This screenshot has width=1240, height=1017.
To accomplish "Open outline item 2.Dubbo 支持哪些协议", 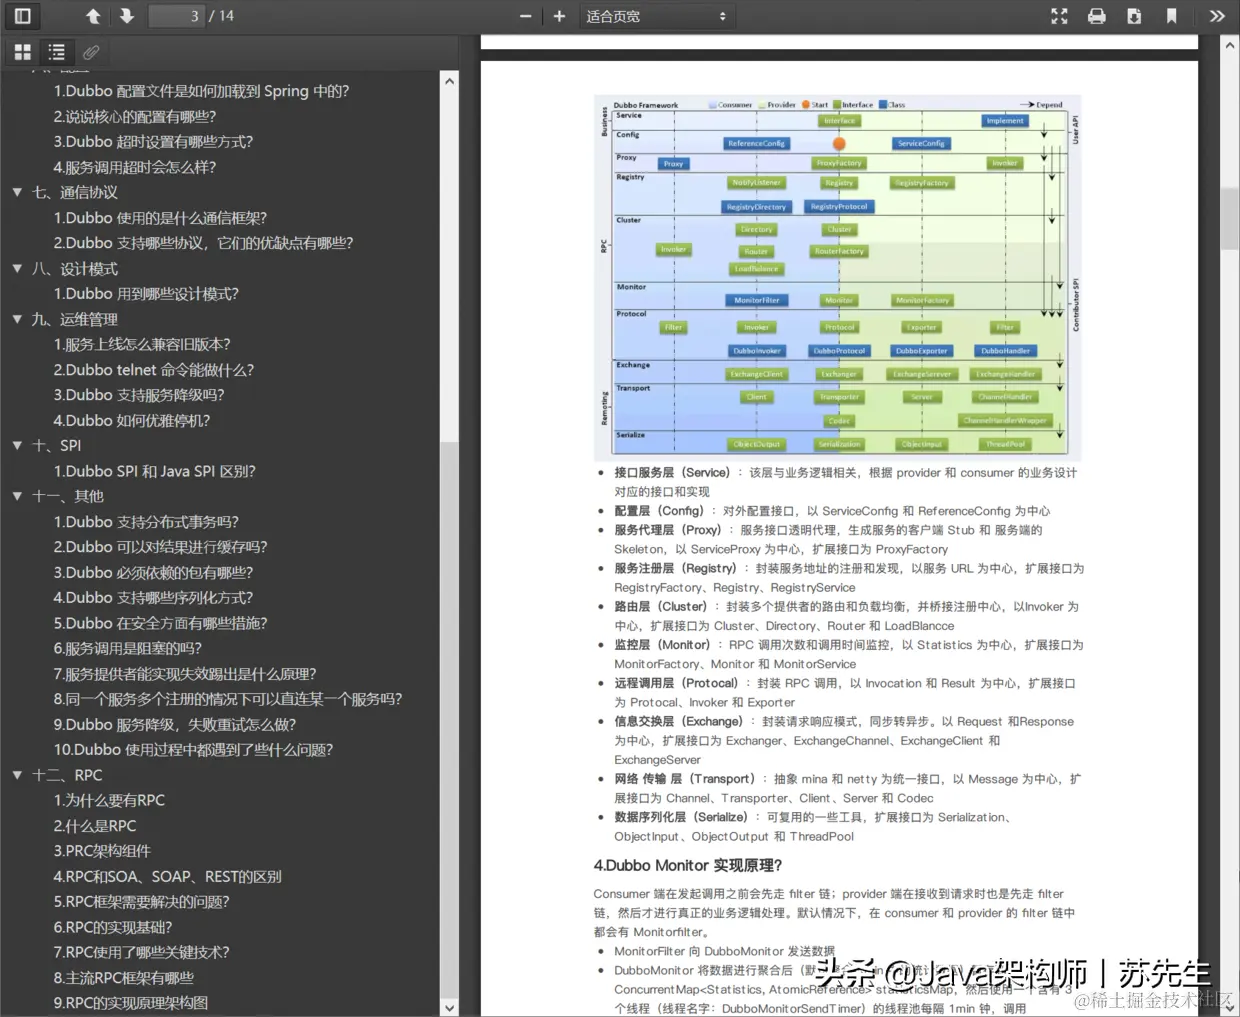I will 203,243.
